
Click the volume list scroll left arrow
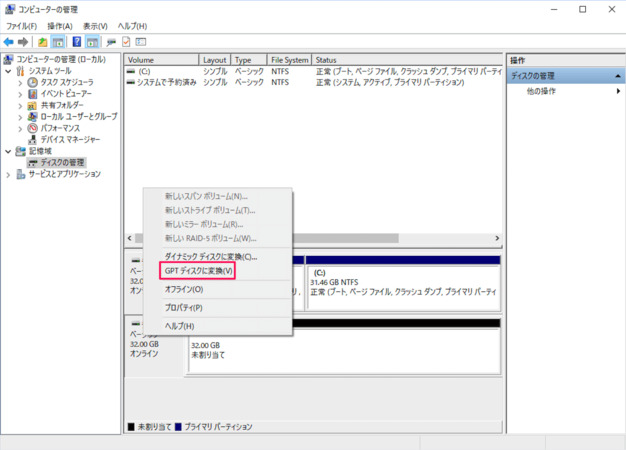130,238
